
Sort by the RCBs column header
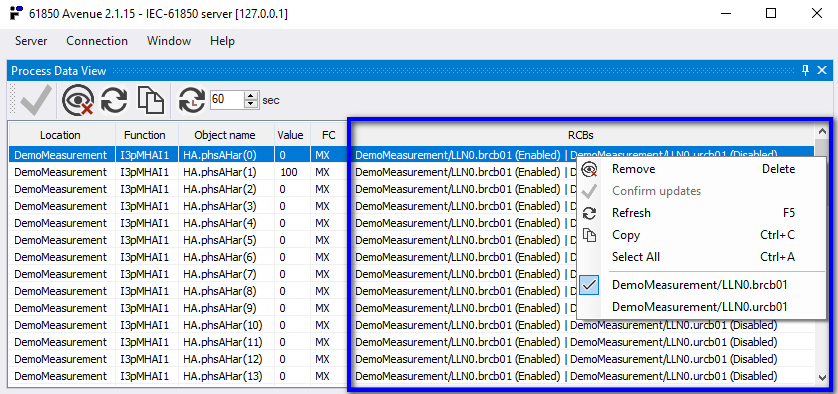pos(580,135)
